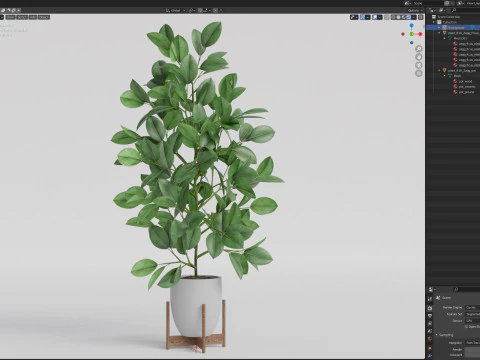The height and width of the screenshot is (360, 480).
Task: Click the green Y axis gizmo ball
Action: (x=412, y=34)
